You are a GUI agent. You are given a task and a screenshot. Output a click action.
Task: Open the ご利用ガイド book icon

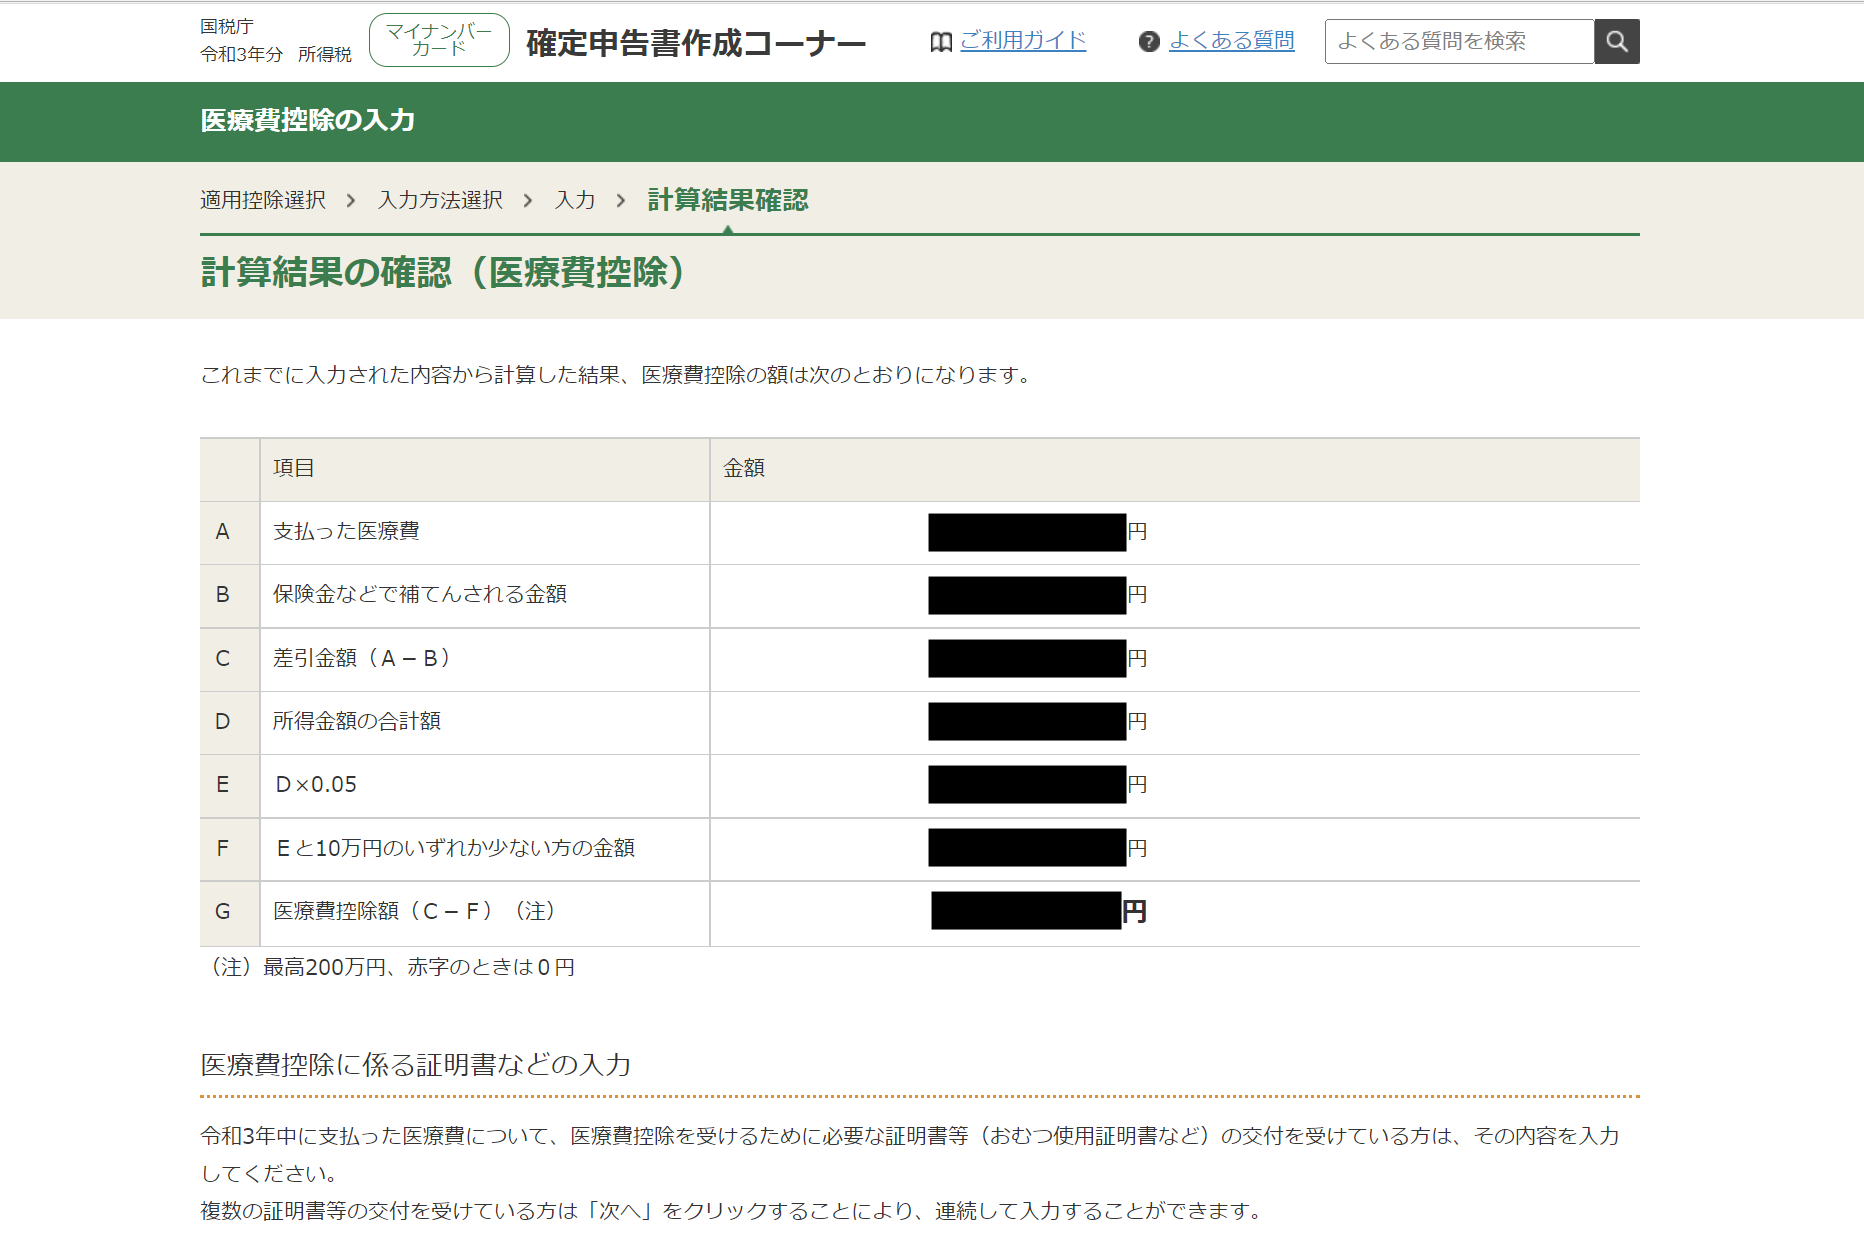(941, 42)
